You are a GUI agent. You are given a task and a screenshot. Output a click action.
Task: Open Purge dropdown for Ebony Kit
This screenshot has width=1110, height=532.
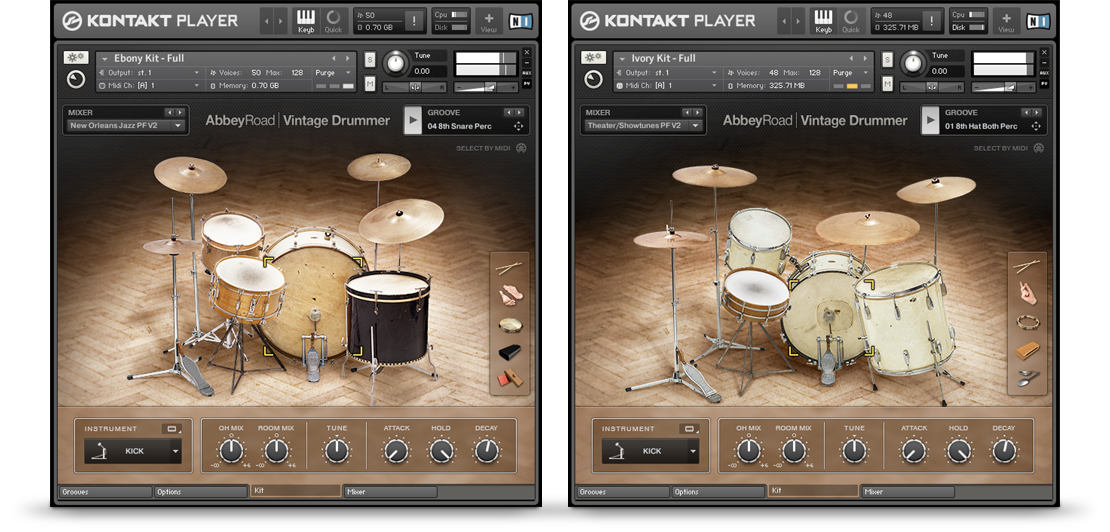(x=334, y=73)
